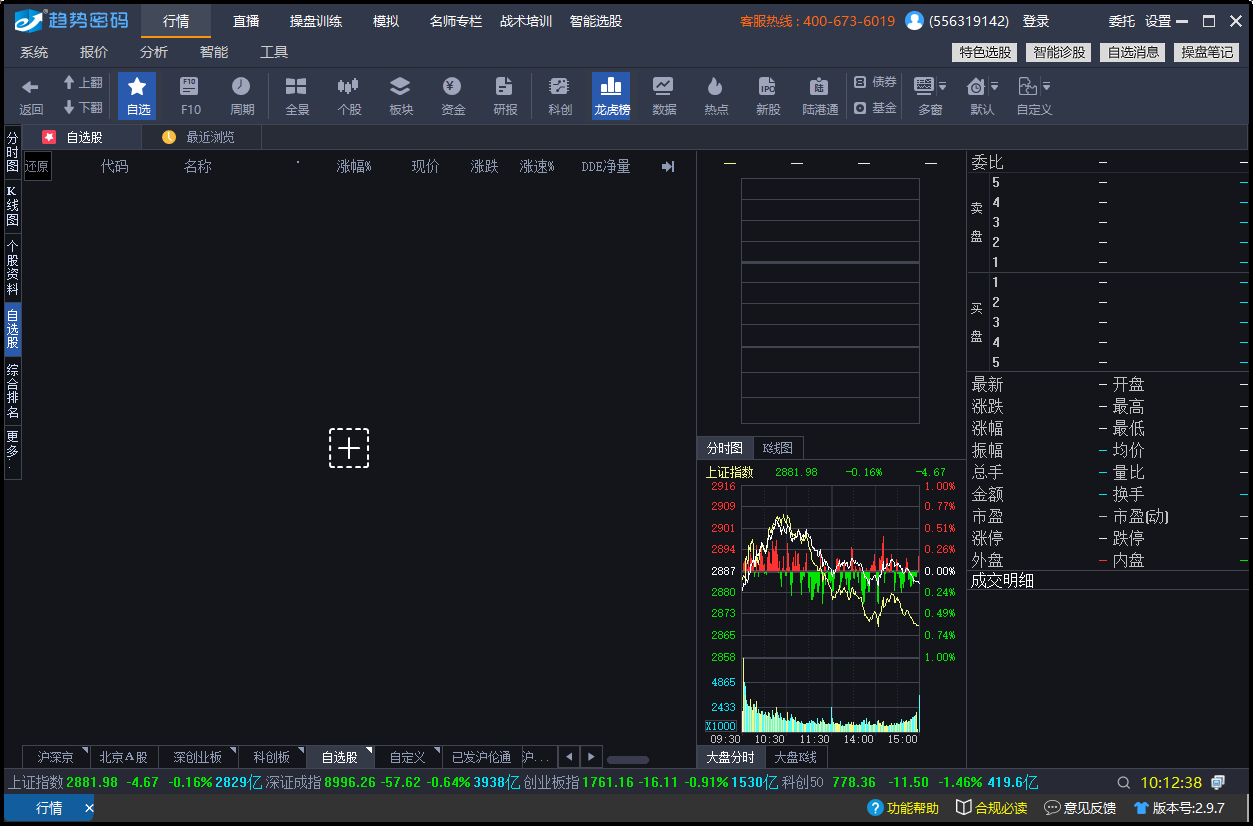Open the 陆港通 icon

[x=819, y=86]
